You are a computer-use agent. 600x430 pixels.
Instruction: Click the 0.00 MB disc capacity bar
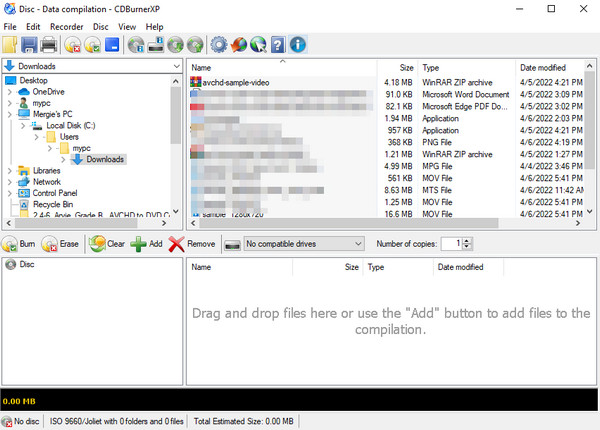click(299, 401)
